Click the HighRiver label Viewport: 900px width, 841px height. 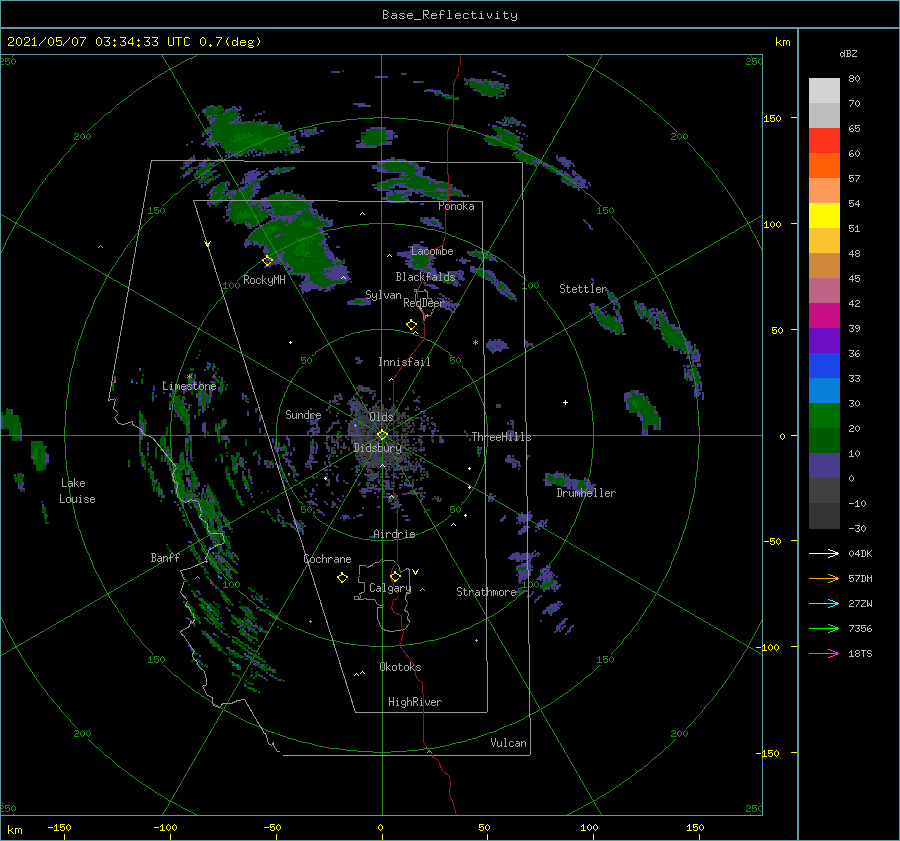415,703
